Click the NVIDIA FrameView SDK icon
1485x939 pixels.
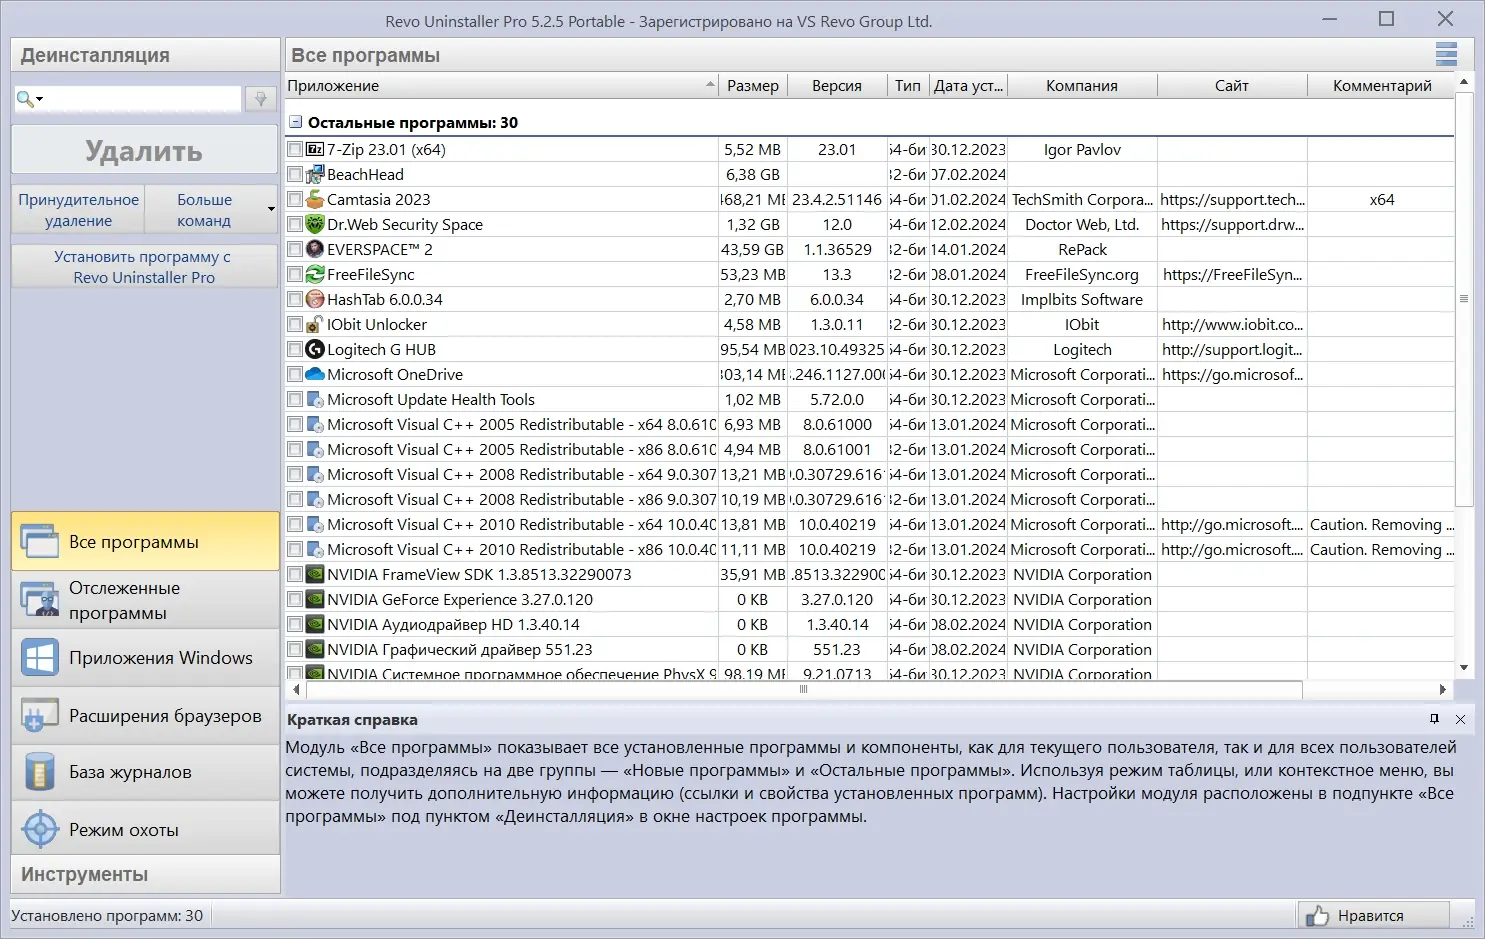315,574
